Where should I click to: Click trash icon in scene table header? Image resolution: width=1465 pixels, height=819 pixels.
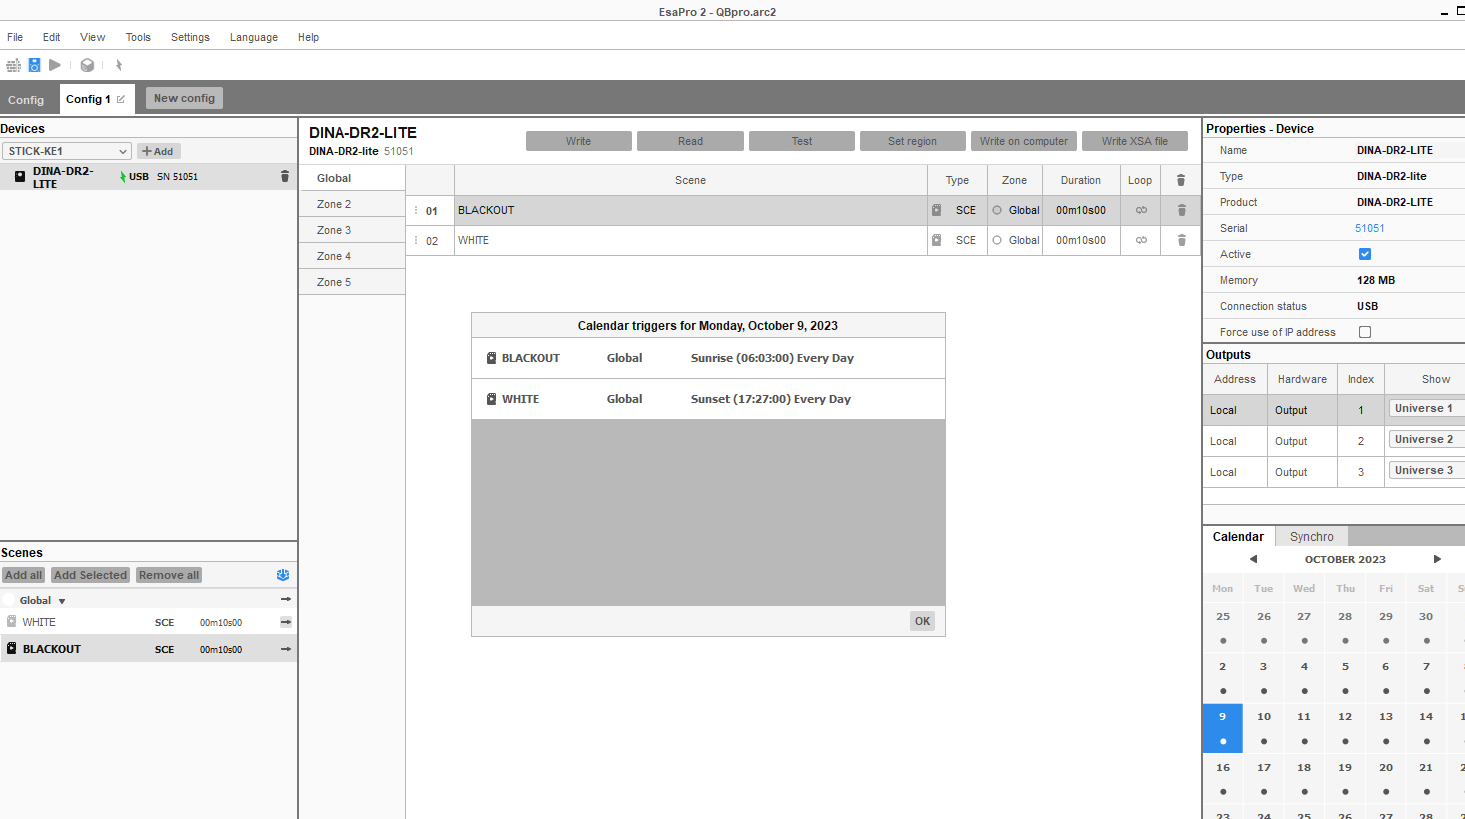1181,180
